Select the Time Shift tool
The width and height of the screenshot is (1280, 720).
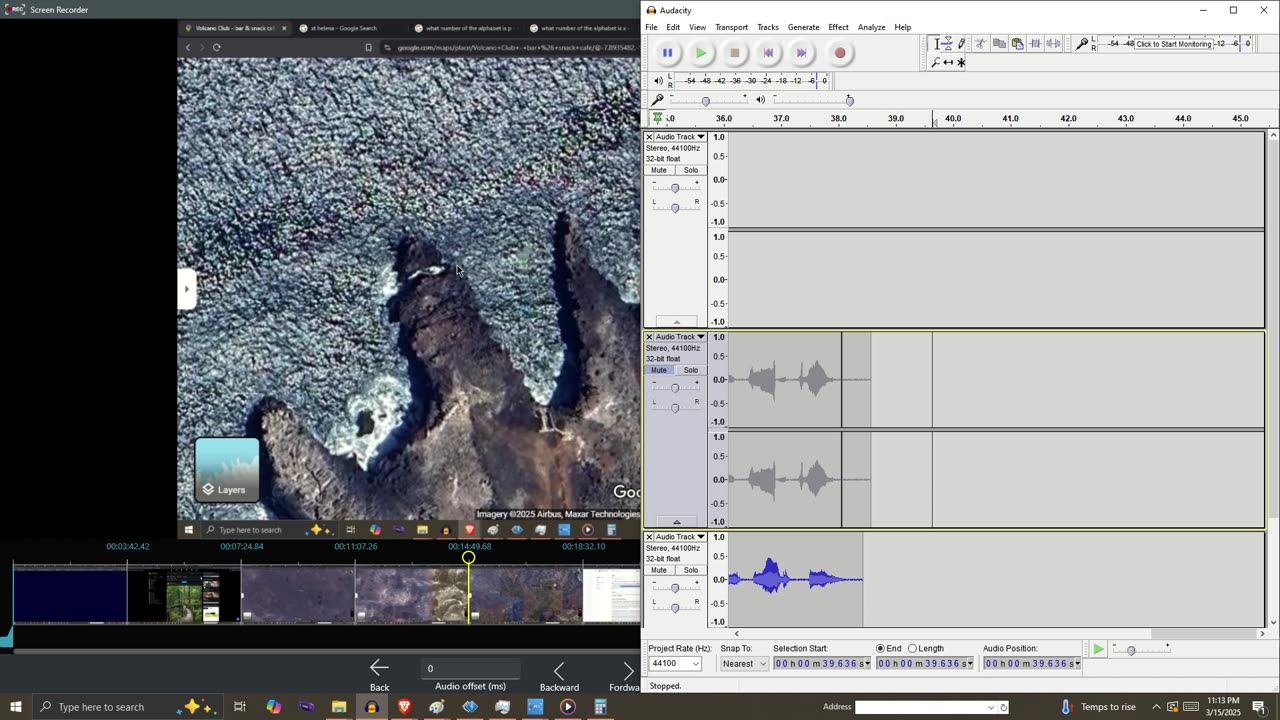click(x=949, y=62)
